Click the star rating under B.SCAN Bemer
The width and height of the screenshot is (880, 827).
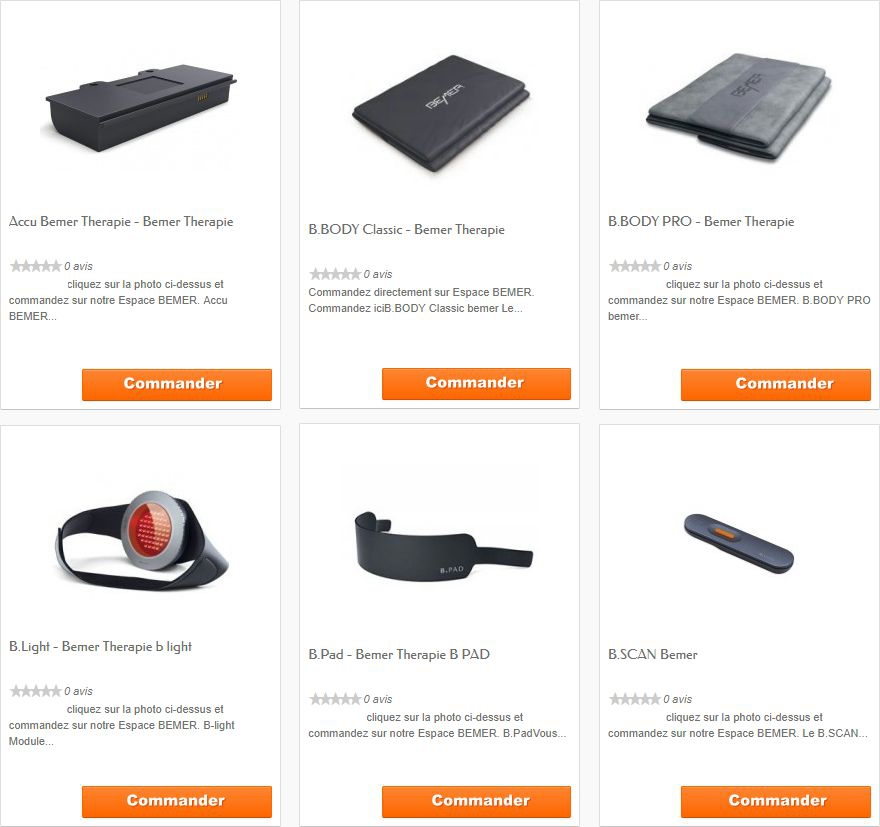tap(635, 699)
